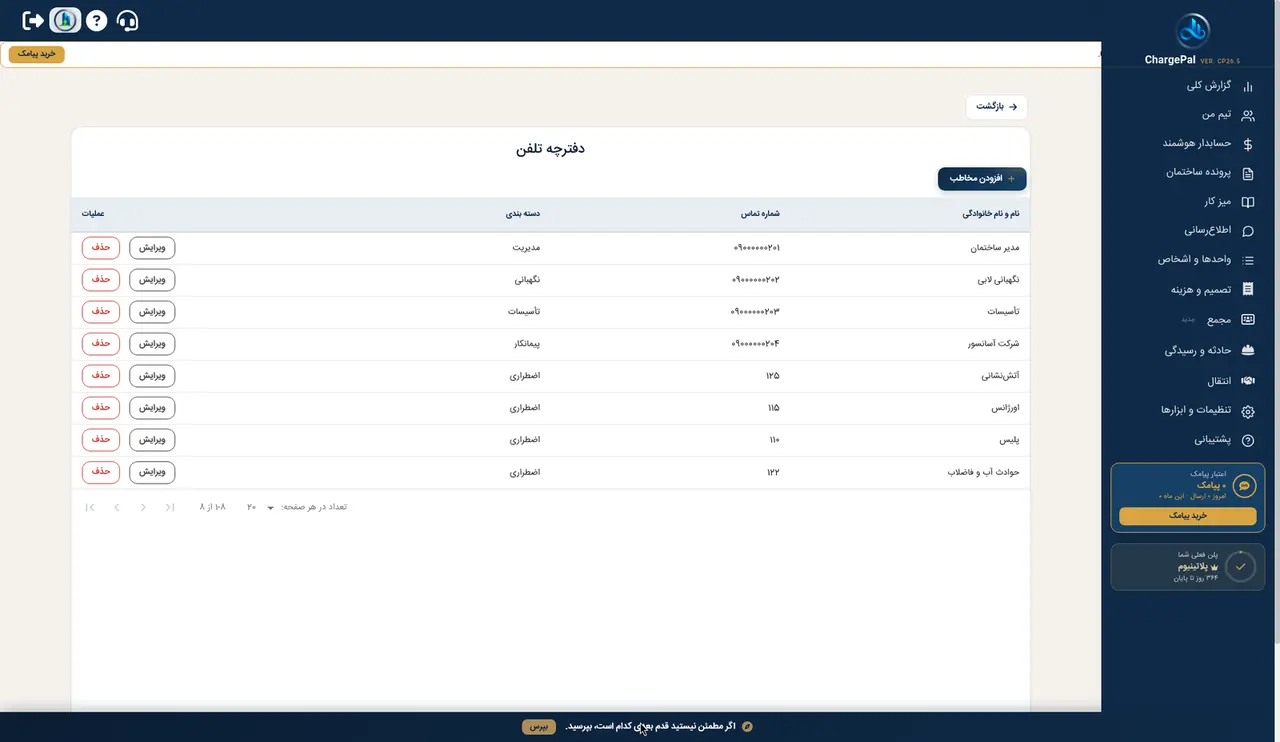Click the logout icon in top bar

33,20
